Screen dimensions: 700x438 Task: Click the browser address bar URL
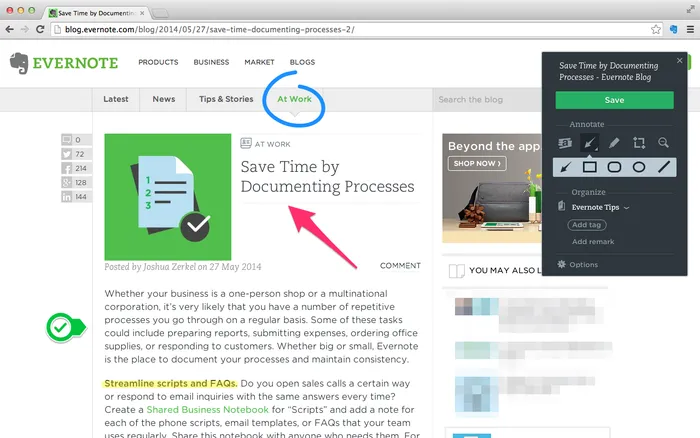point(210,29)
